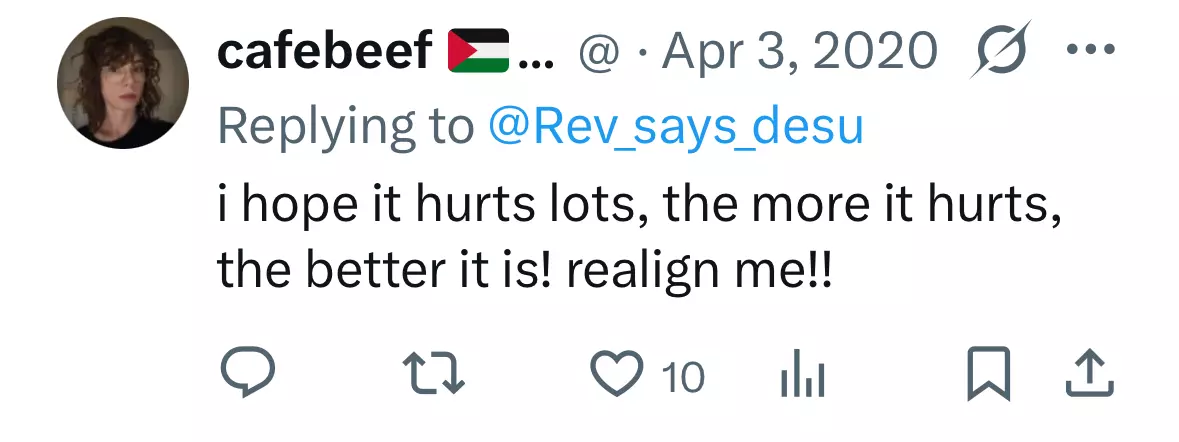Click the Palestinian flag emoji in the name

pos(478,50)
